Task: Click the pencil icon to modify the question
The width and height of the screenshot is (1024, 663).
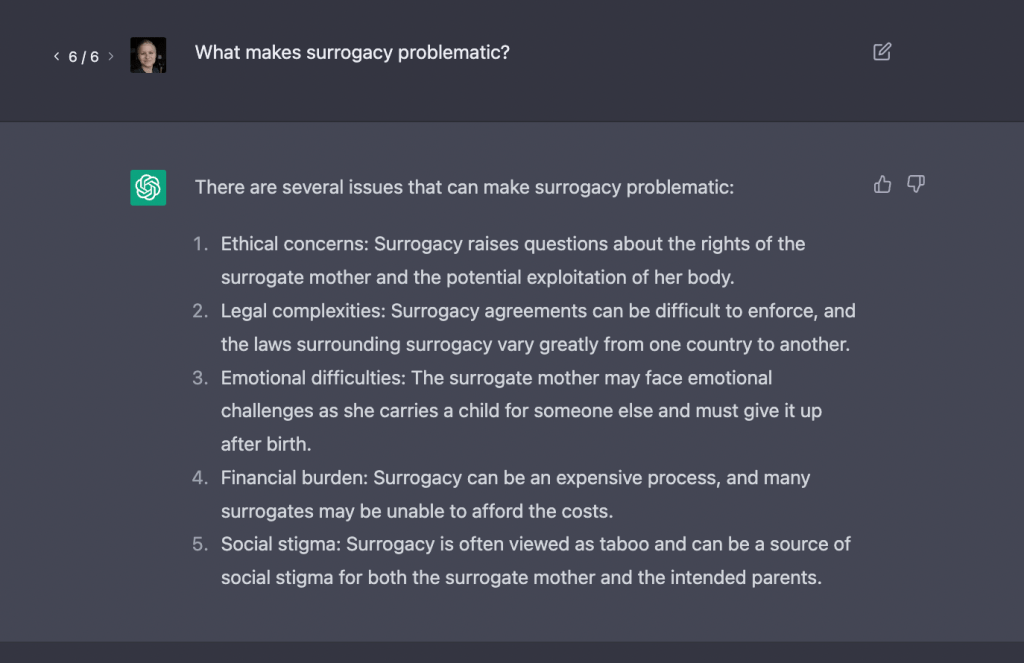Action: click(x=881, y=51)
